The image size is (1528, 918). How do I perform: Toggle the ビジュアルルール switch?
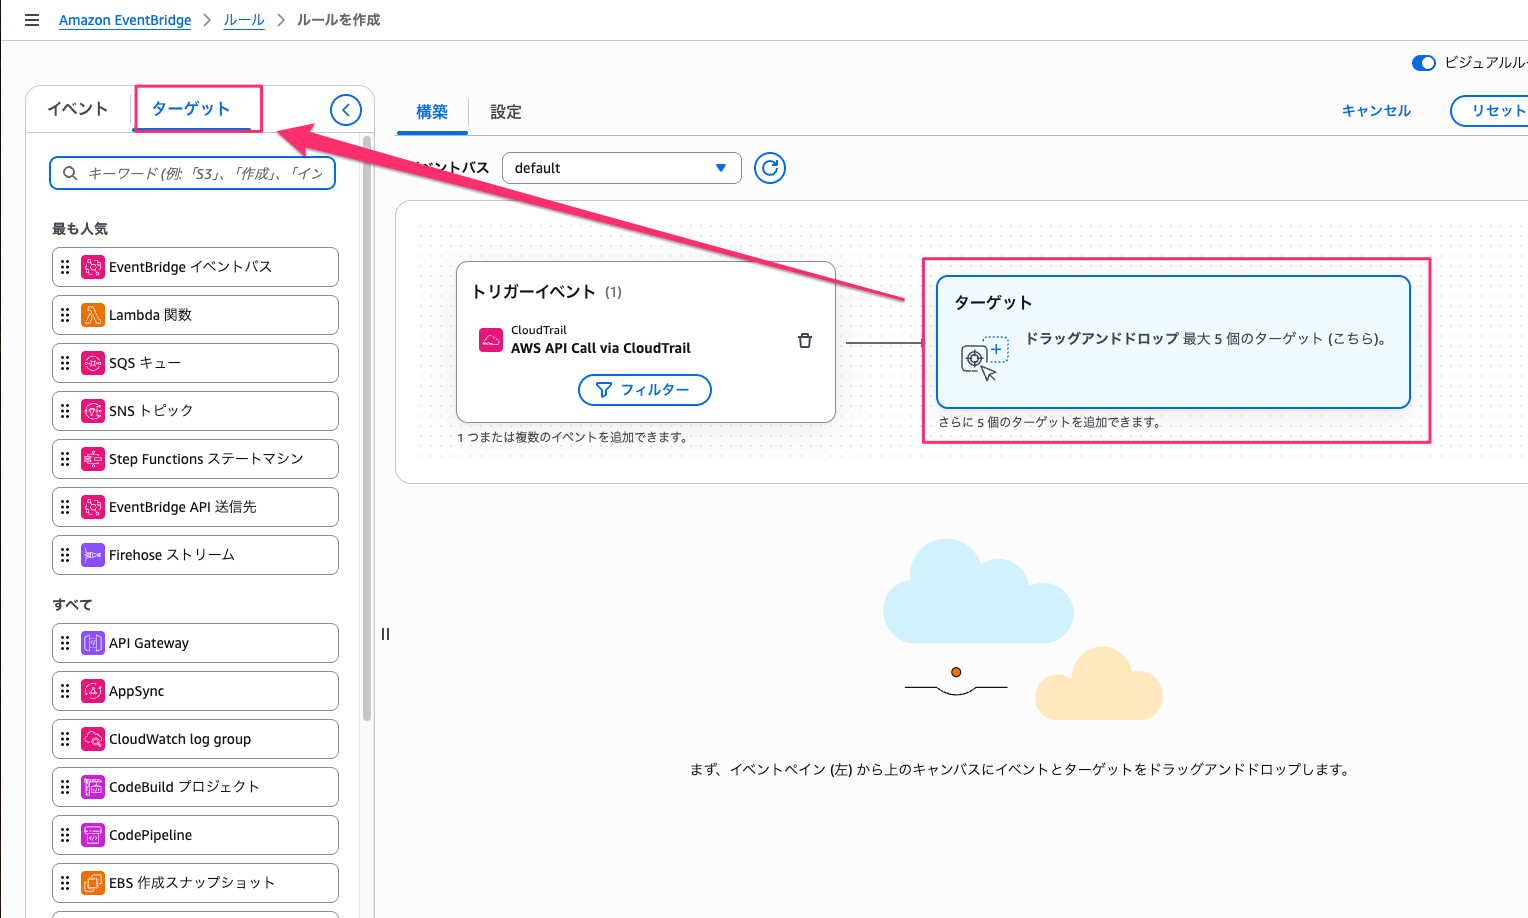pyautogui.click(x=1423, y=63)
